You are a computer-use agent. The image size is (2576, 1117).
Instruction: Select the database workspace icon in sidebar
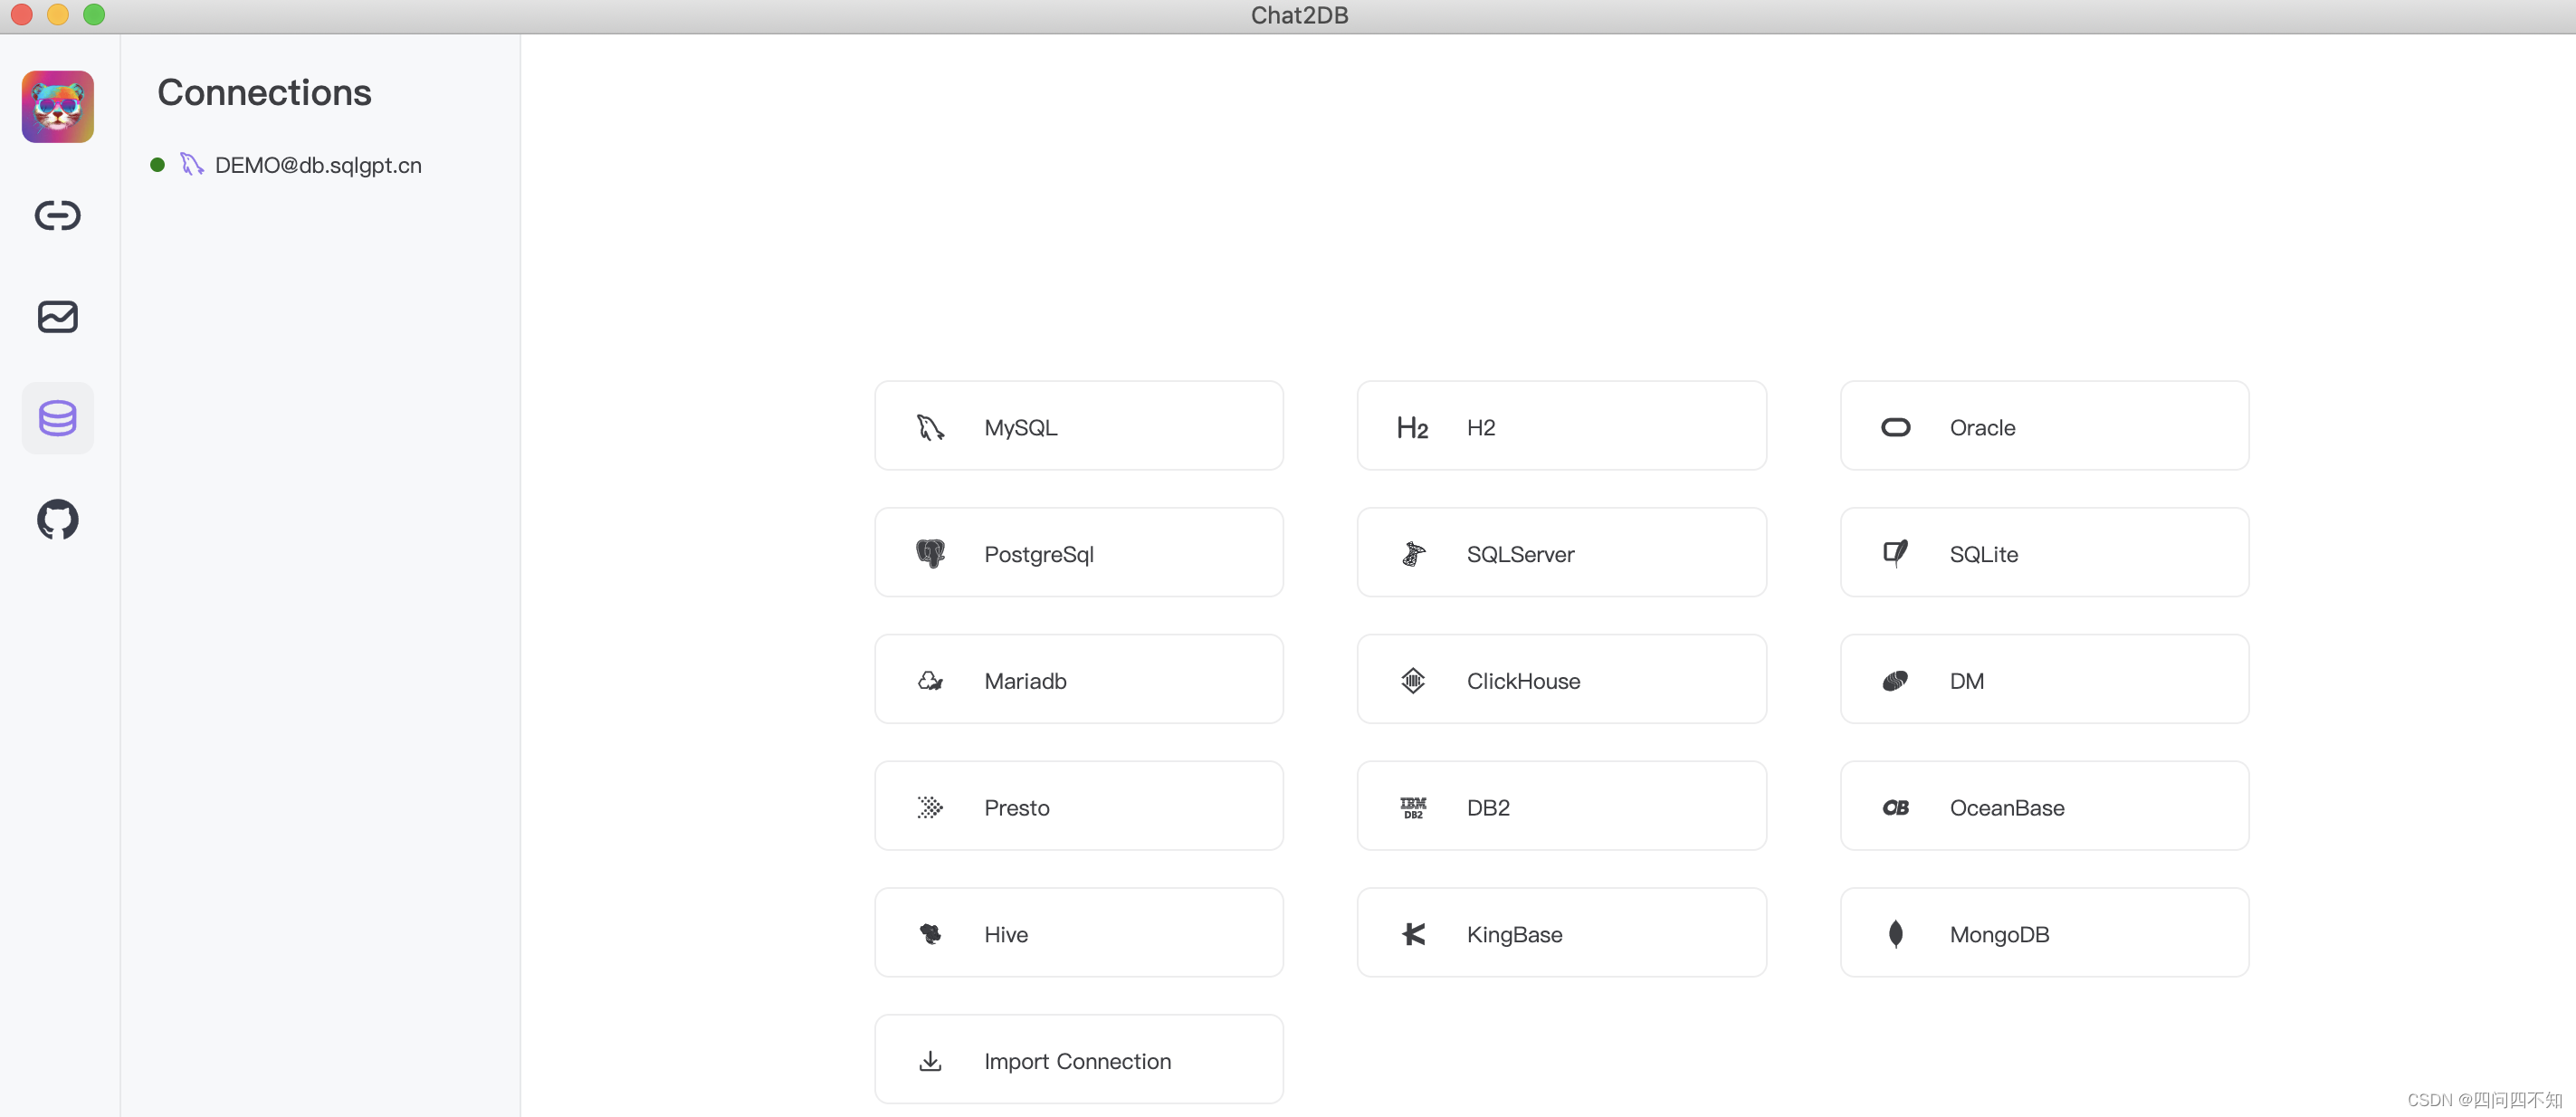click(x=58, y=418)
